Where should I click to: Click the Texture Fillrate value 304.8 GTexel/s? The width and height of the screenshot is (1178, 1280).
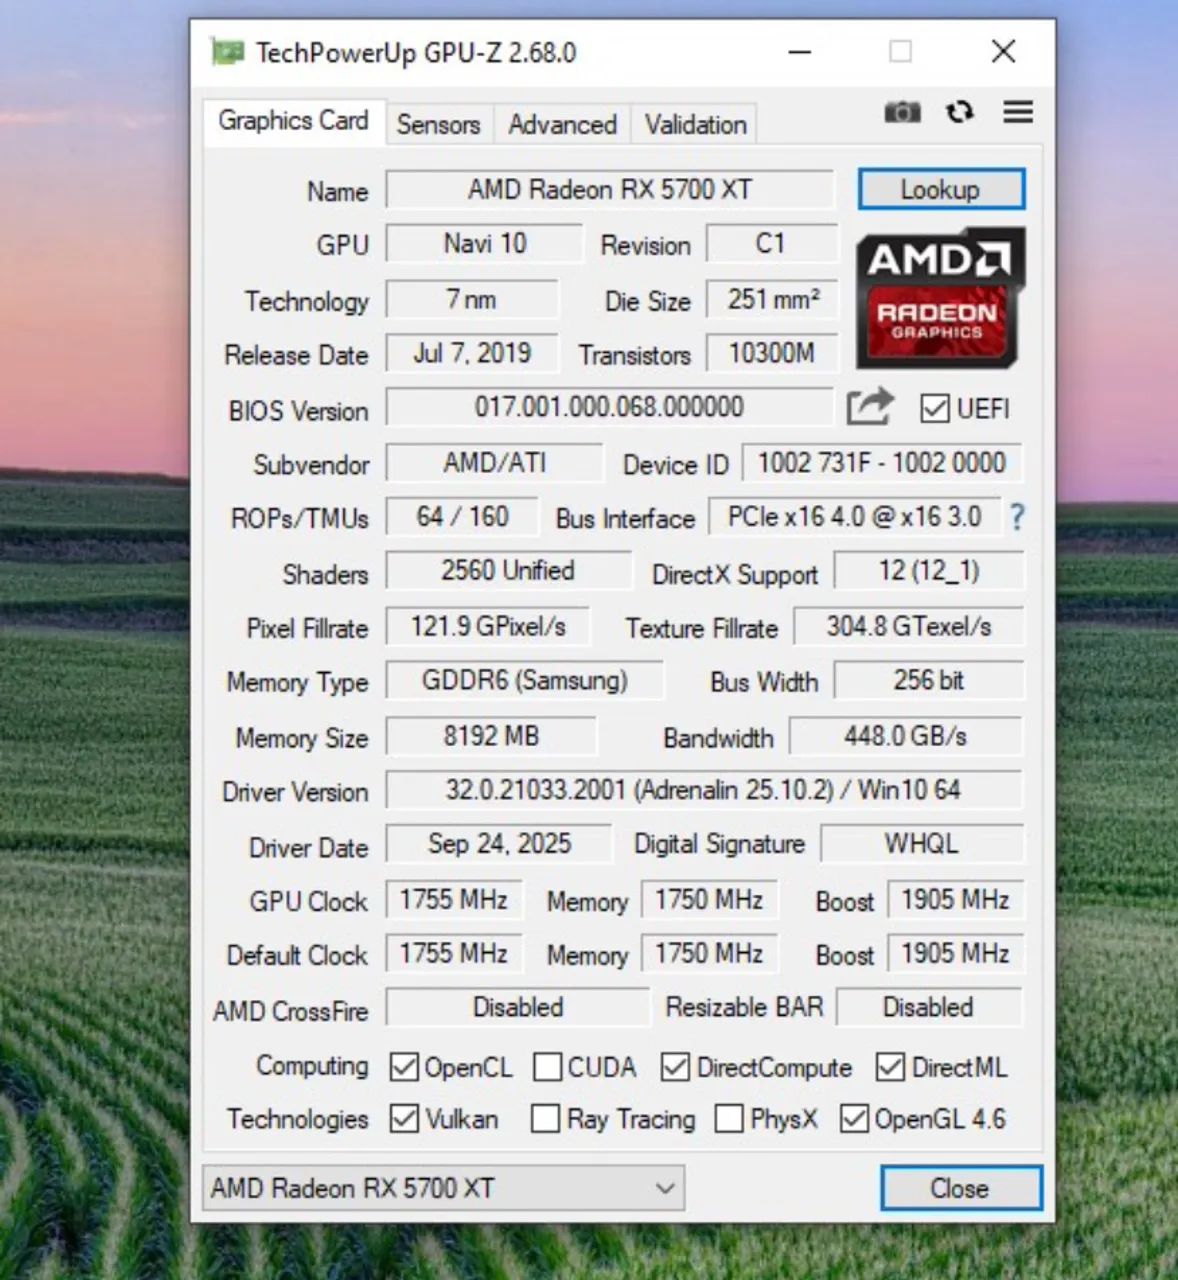pyautogui.click(x=909, y=627)
